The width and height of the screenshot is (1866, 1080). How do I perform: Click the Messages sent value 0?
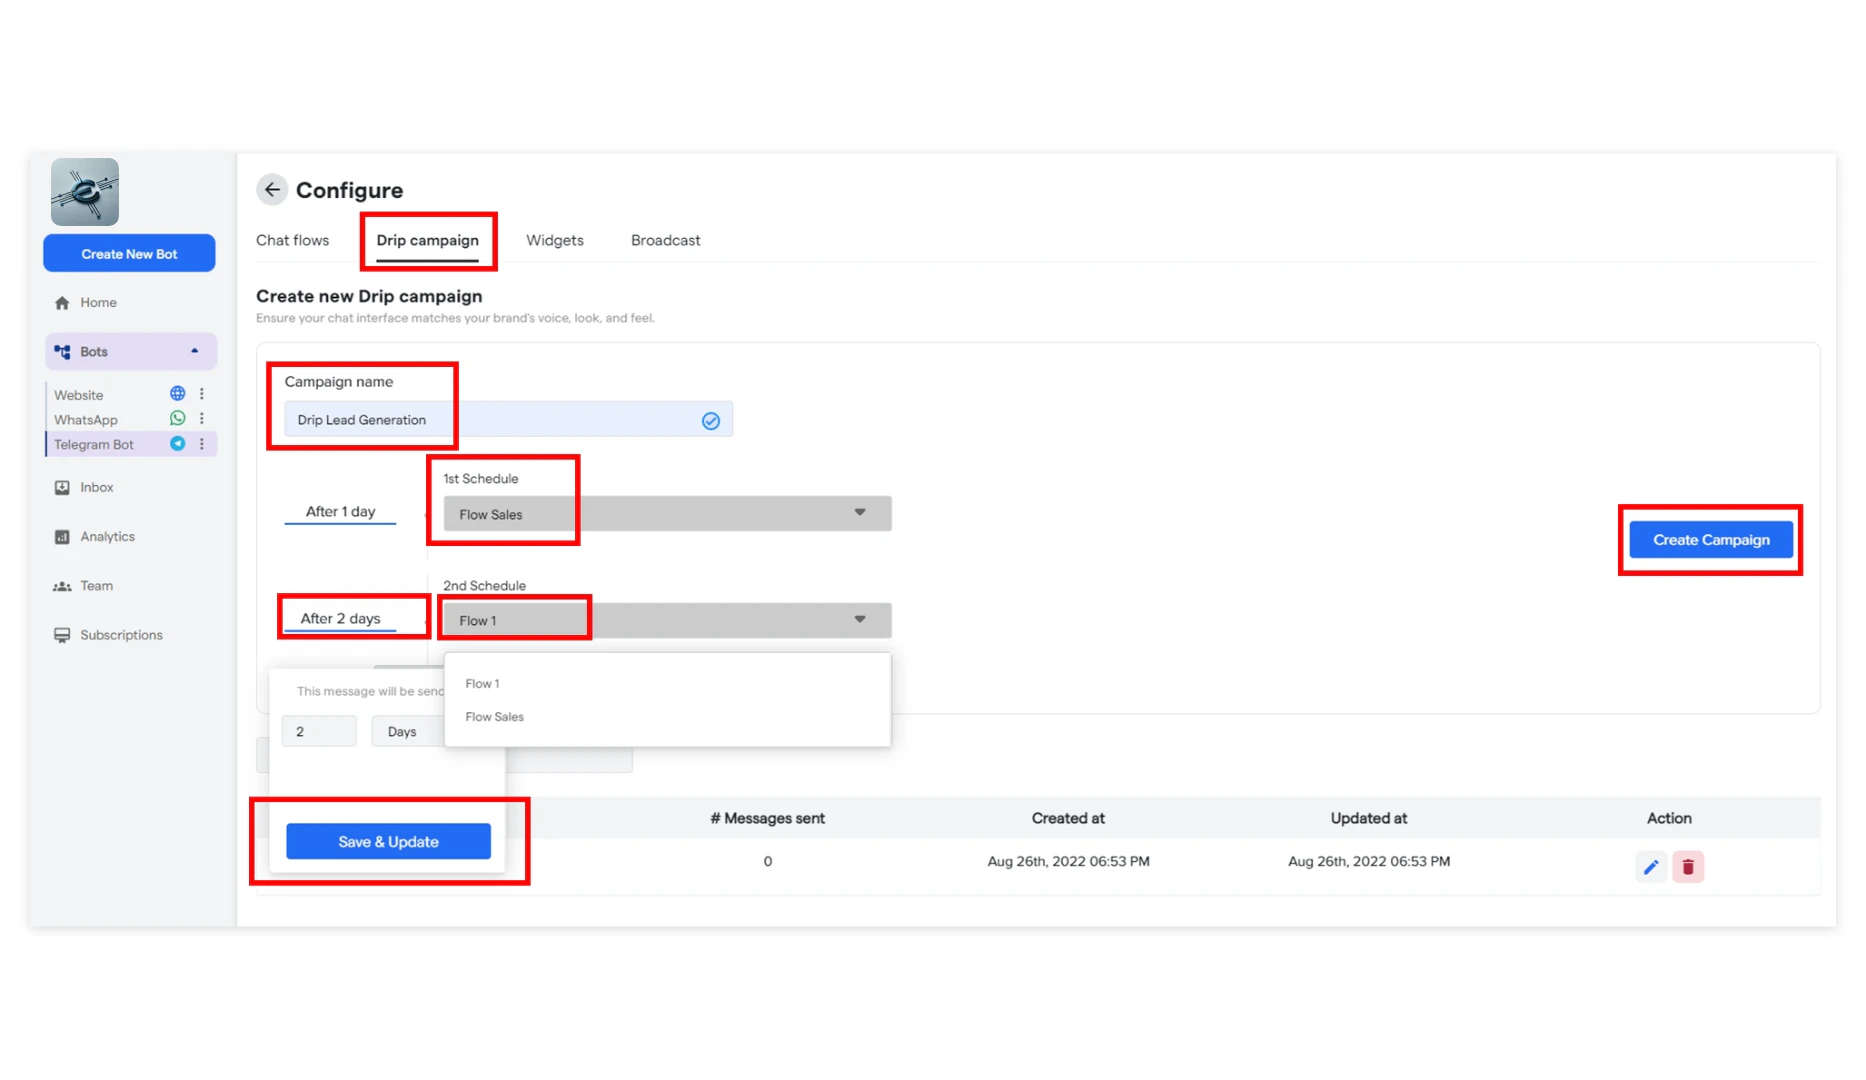(768, 861)
